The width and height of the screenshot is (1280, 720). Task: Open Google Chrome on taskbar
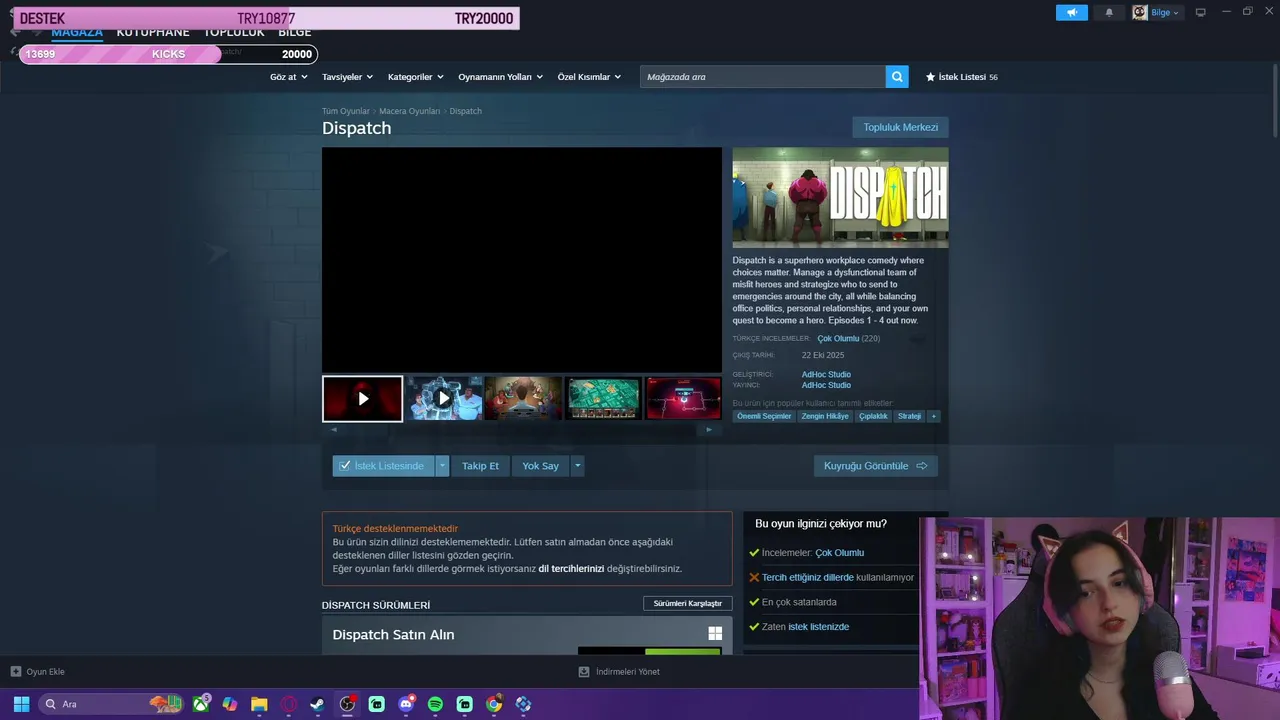click(x=494, y=704)
